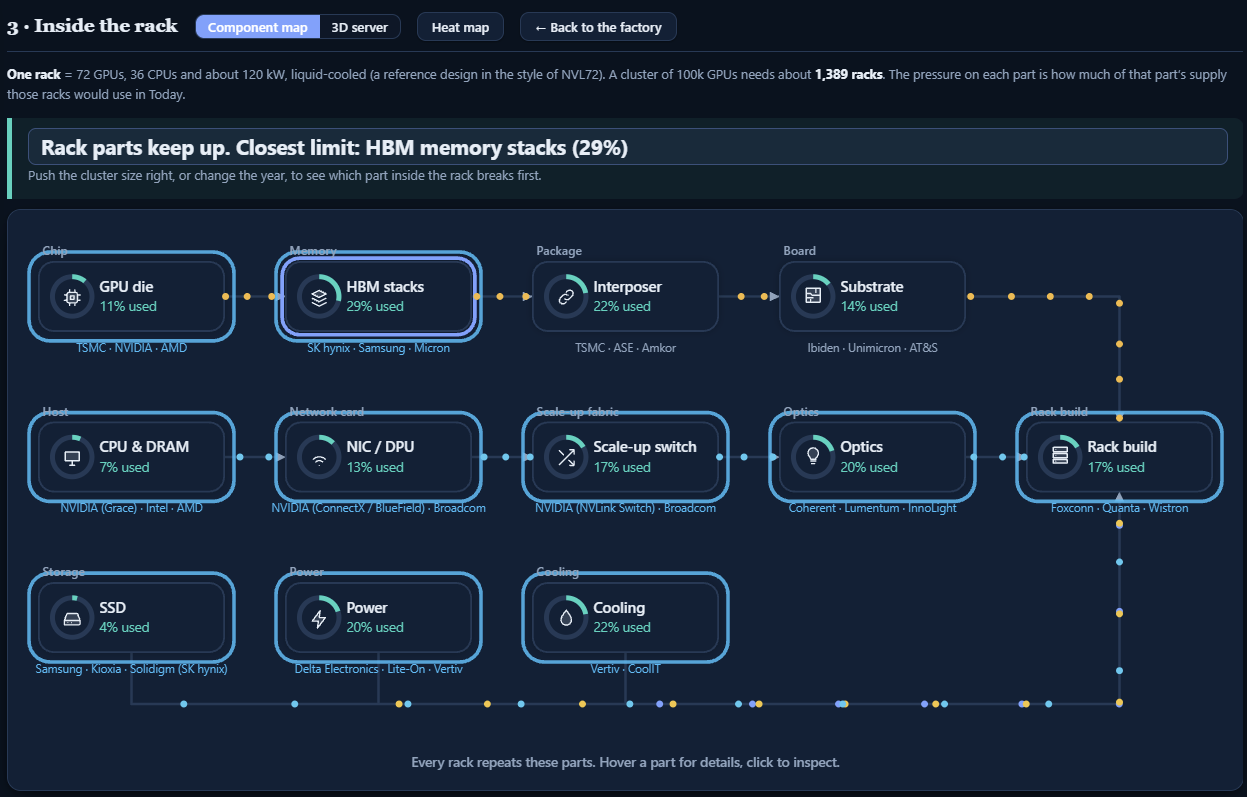Screen dimensions: 1247x797
Task: Click the 'Coherent · Lumentum · InnoLight' suppliers
Action: pyautogui.click(x=872, y=508)
